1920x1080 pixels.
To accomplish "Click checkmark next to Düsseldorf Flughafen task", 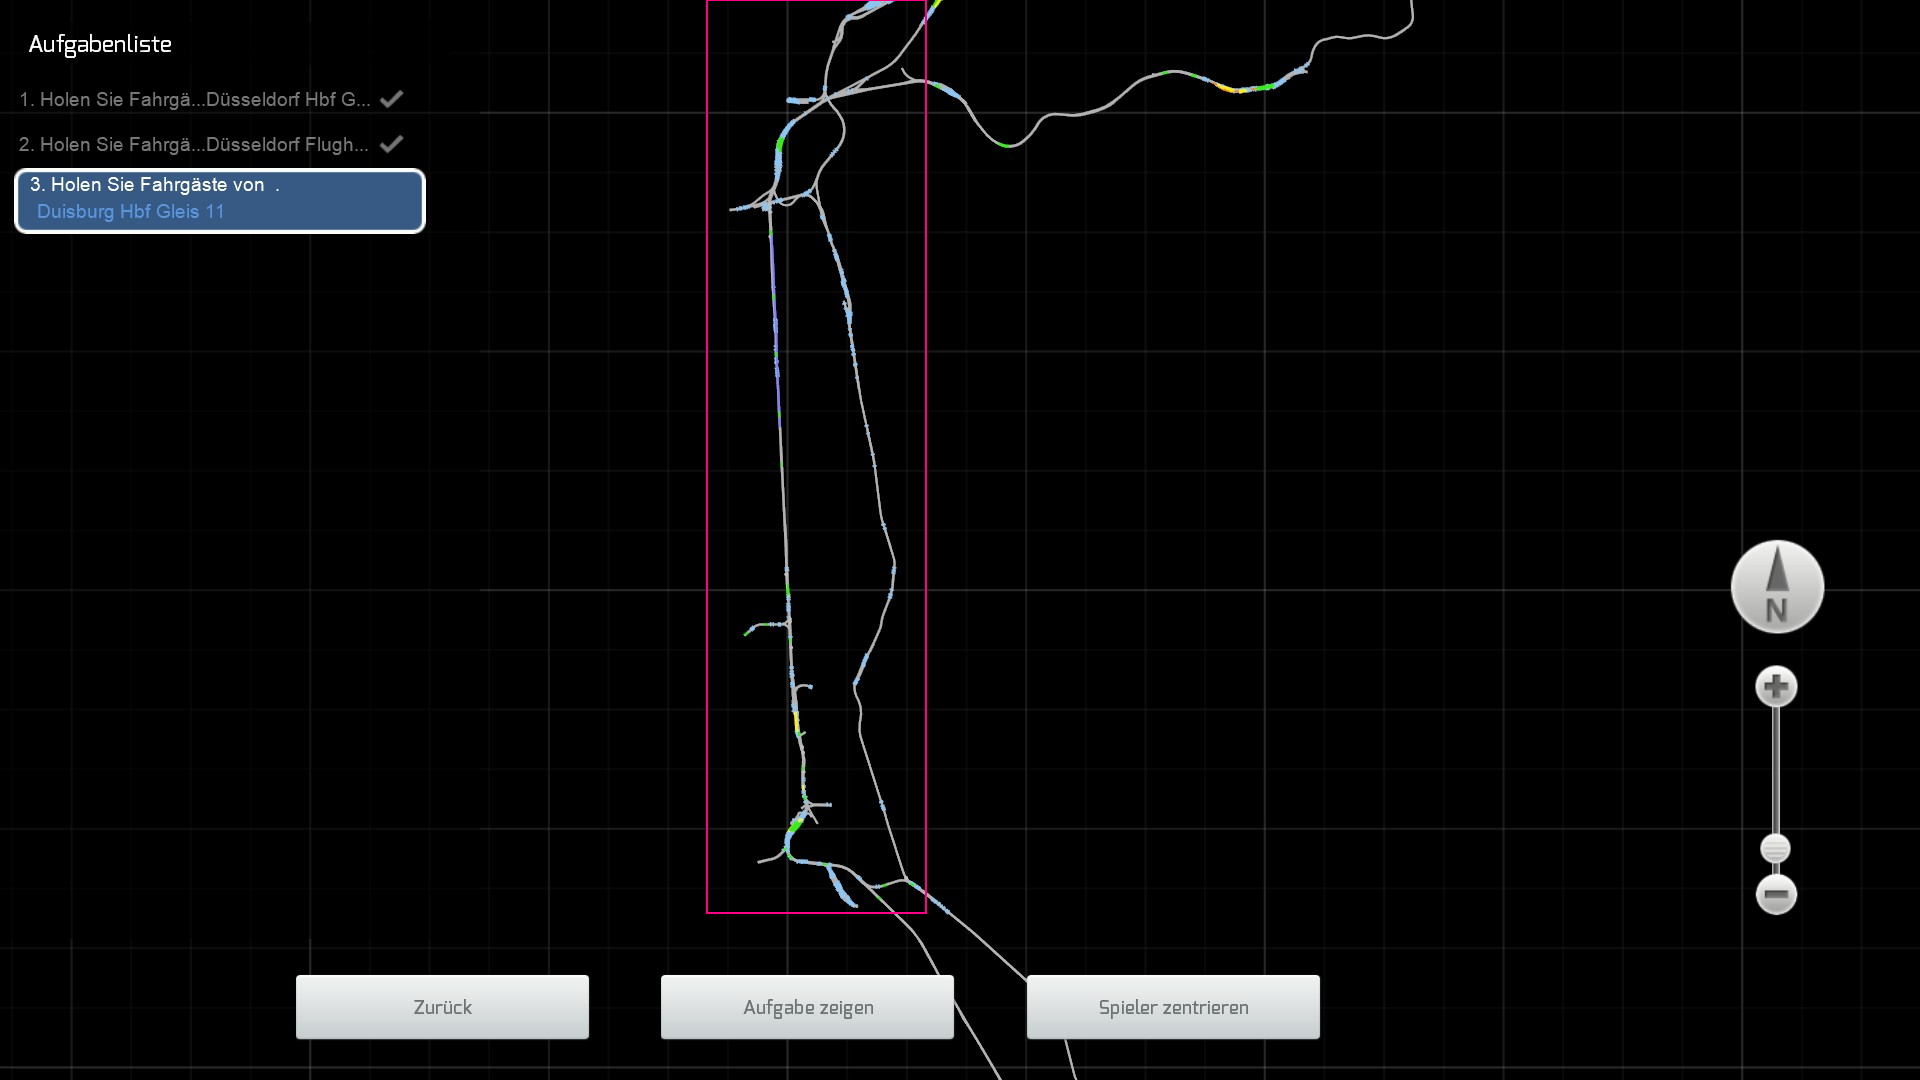I will 391,144.
